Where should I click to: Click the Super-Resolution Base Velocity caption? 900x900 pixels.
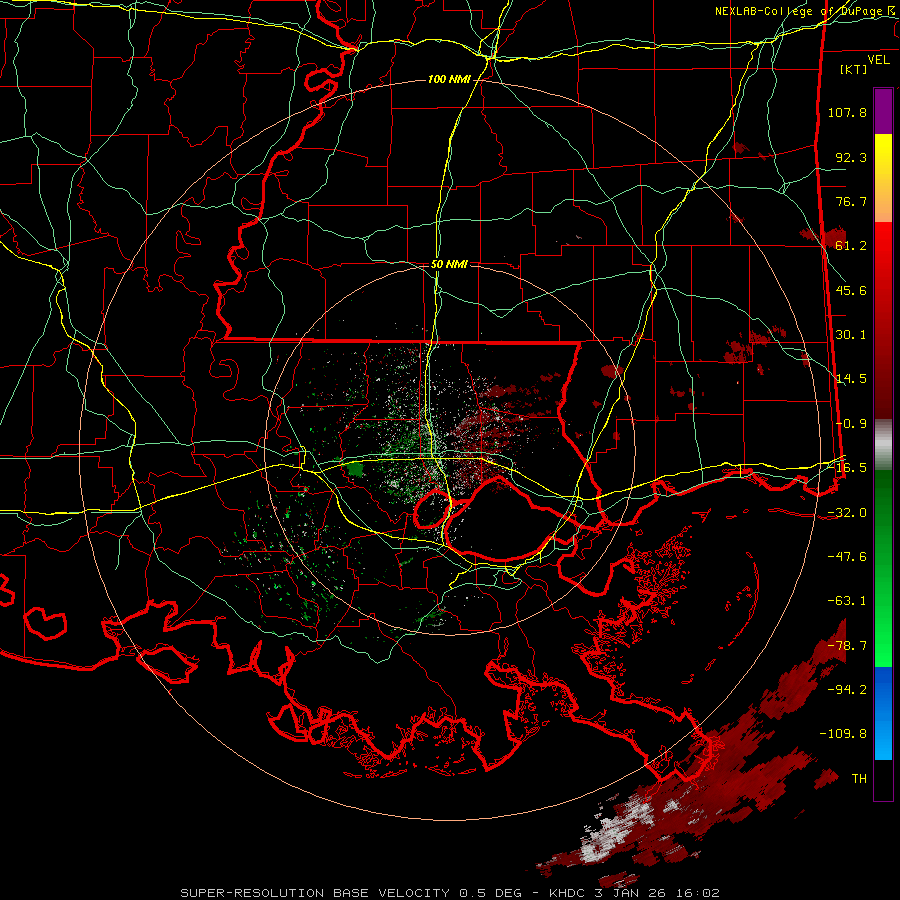(x=449, y=893)
